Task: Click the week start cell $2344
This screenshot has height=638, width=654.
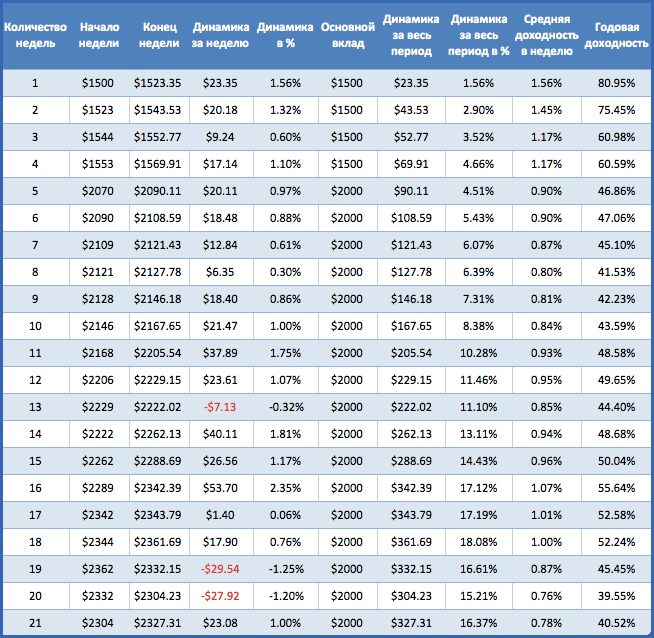Action: click(x=98, y=542)
